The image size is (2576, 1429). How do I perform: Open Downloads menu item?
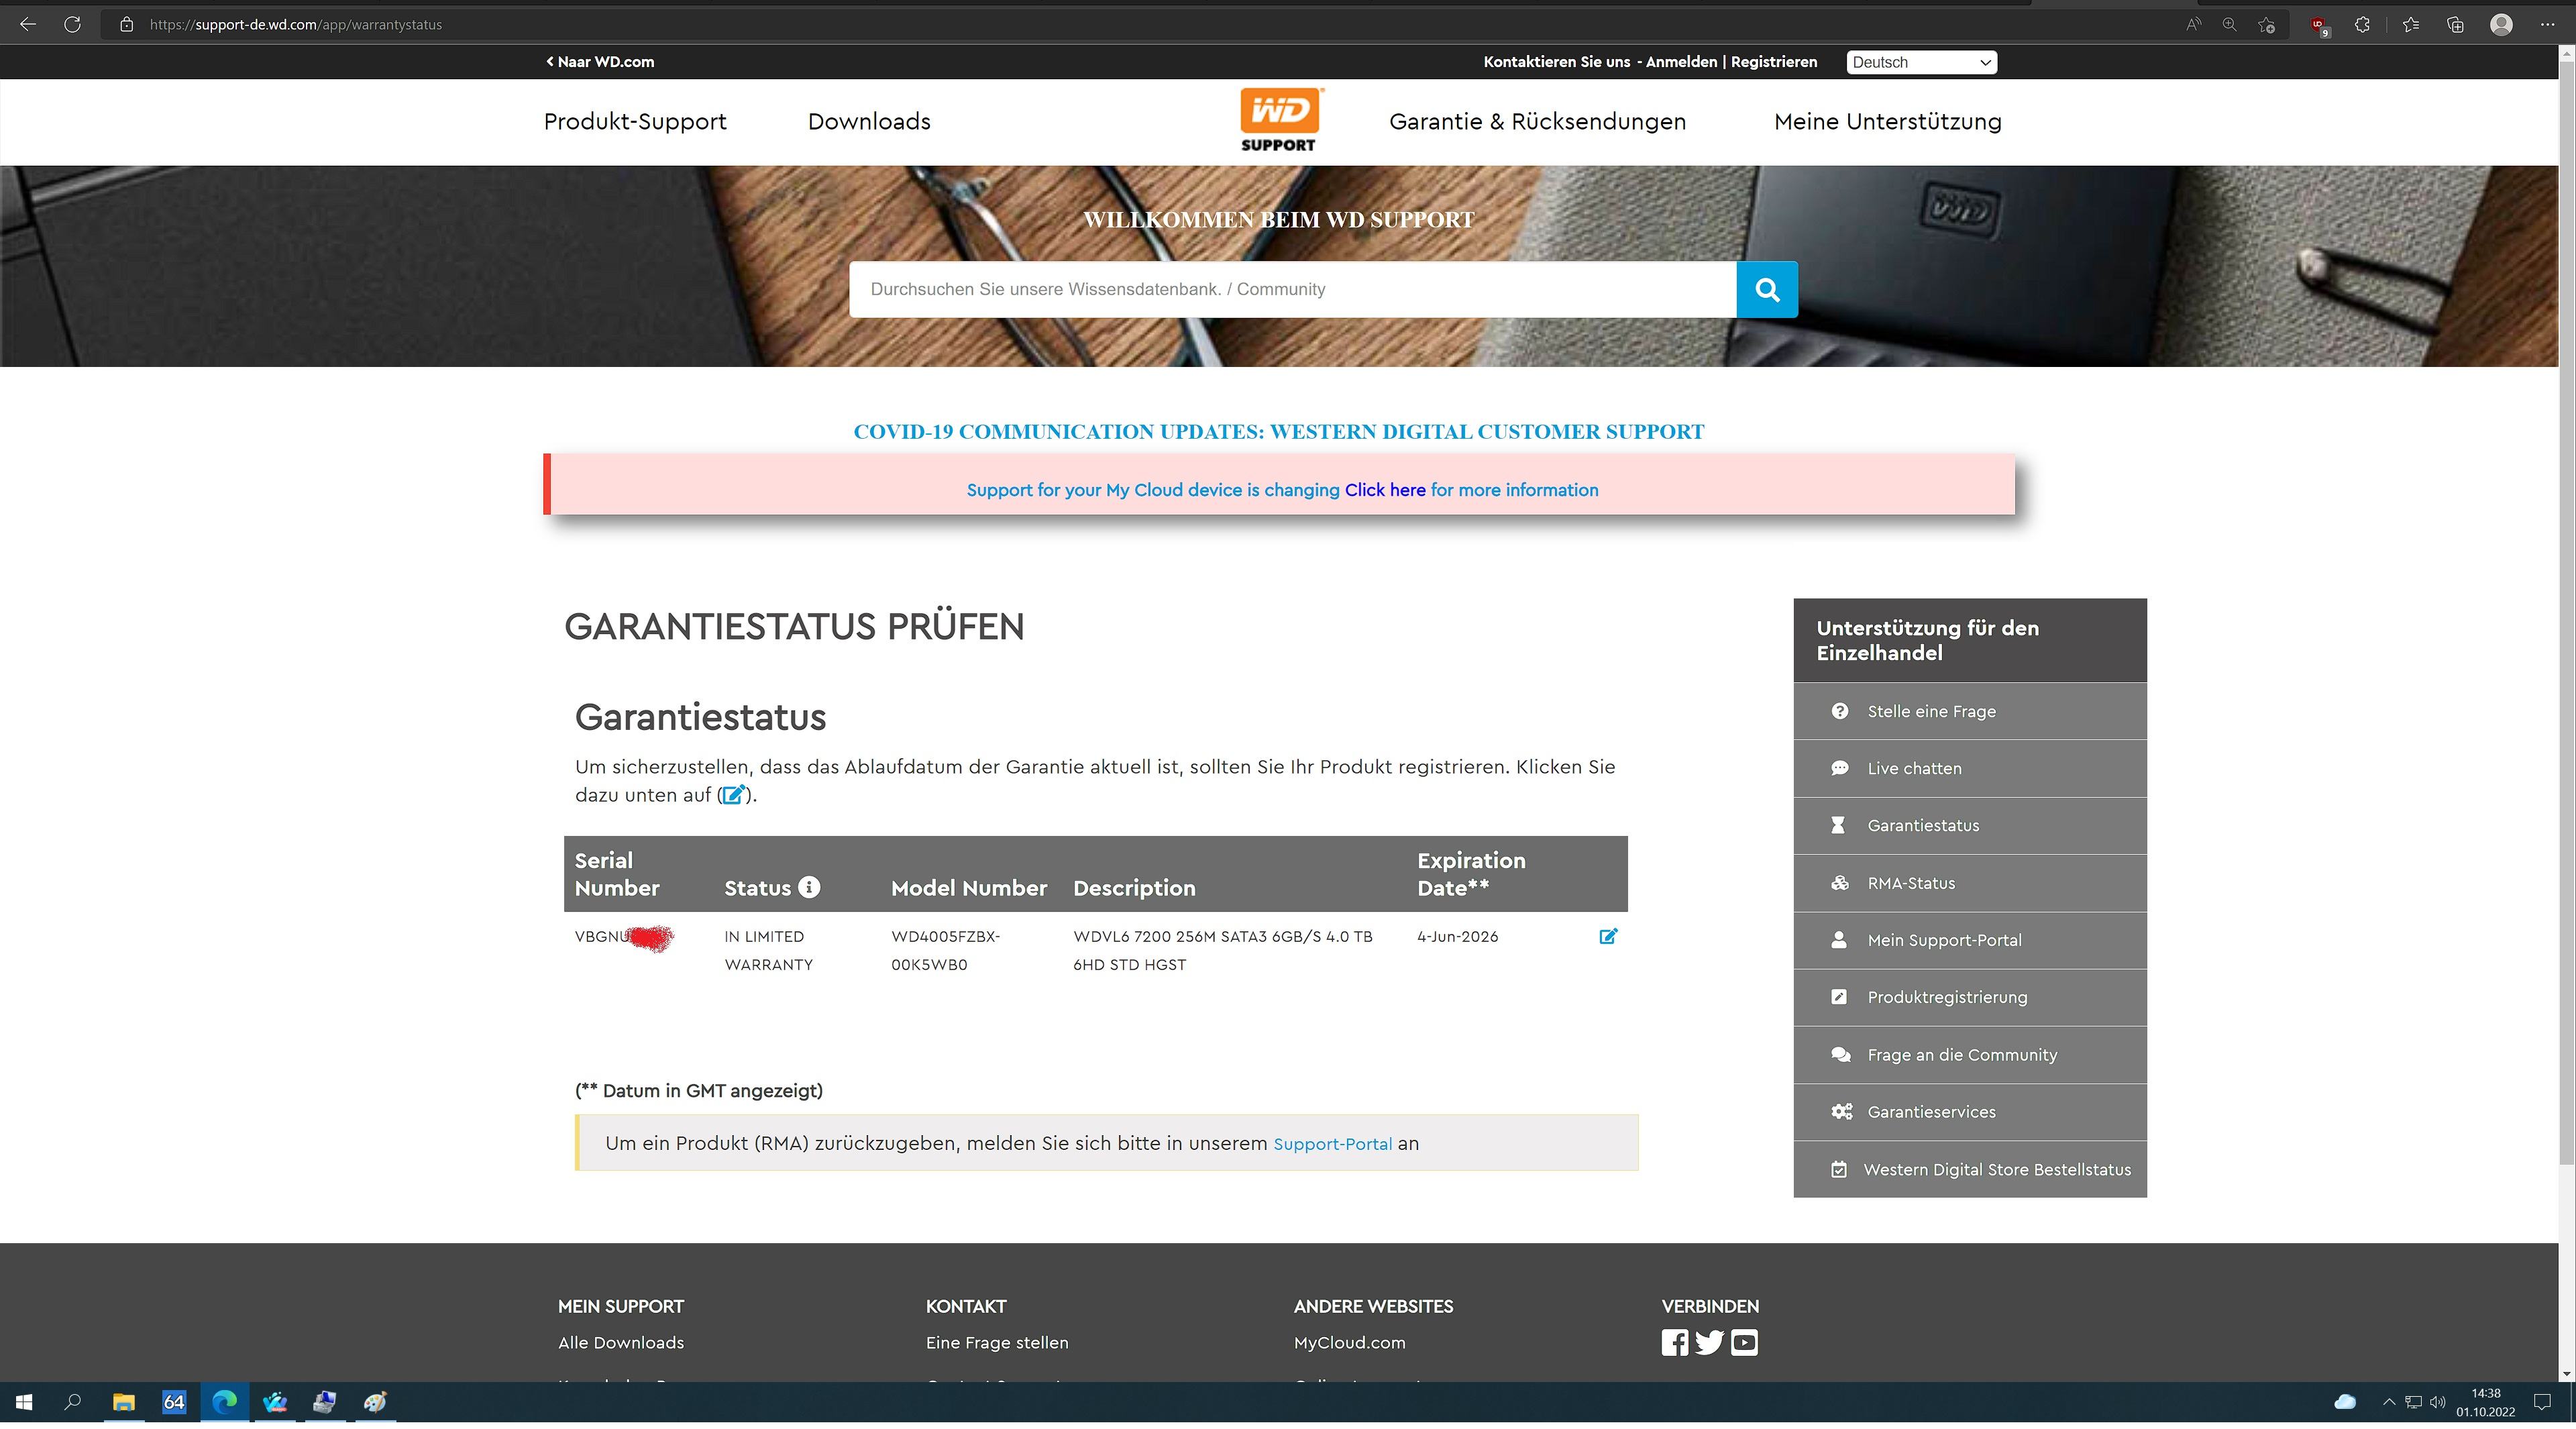click(869, 122)
